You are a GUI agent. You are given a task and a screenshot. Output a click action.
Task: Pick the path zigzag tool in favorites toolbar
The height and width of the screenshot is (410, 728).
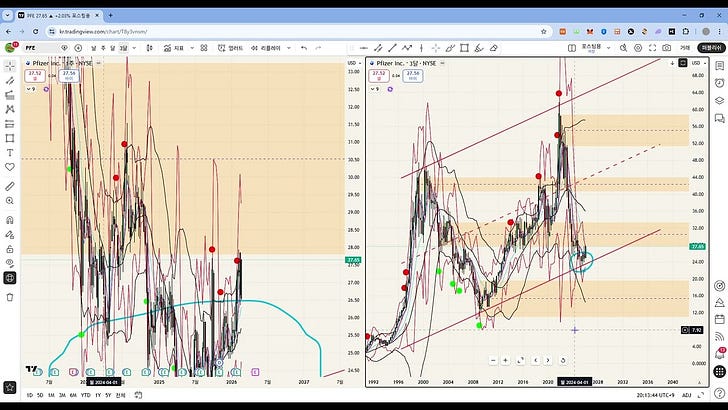pos(407,48)
